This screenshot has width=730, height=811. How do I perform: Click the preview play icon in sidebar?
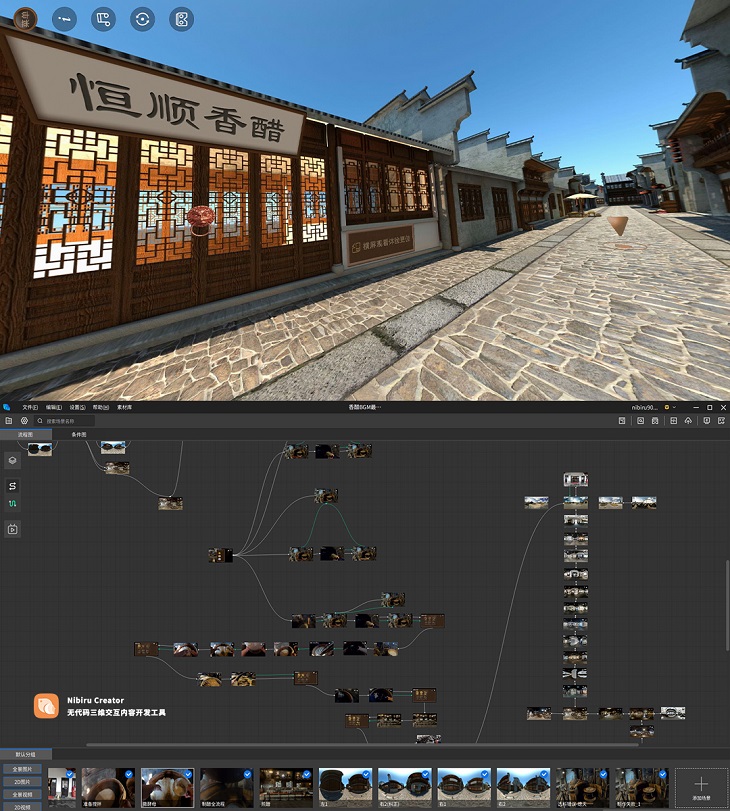click(13, 529)
